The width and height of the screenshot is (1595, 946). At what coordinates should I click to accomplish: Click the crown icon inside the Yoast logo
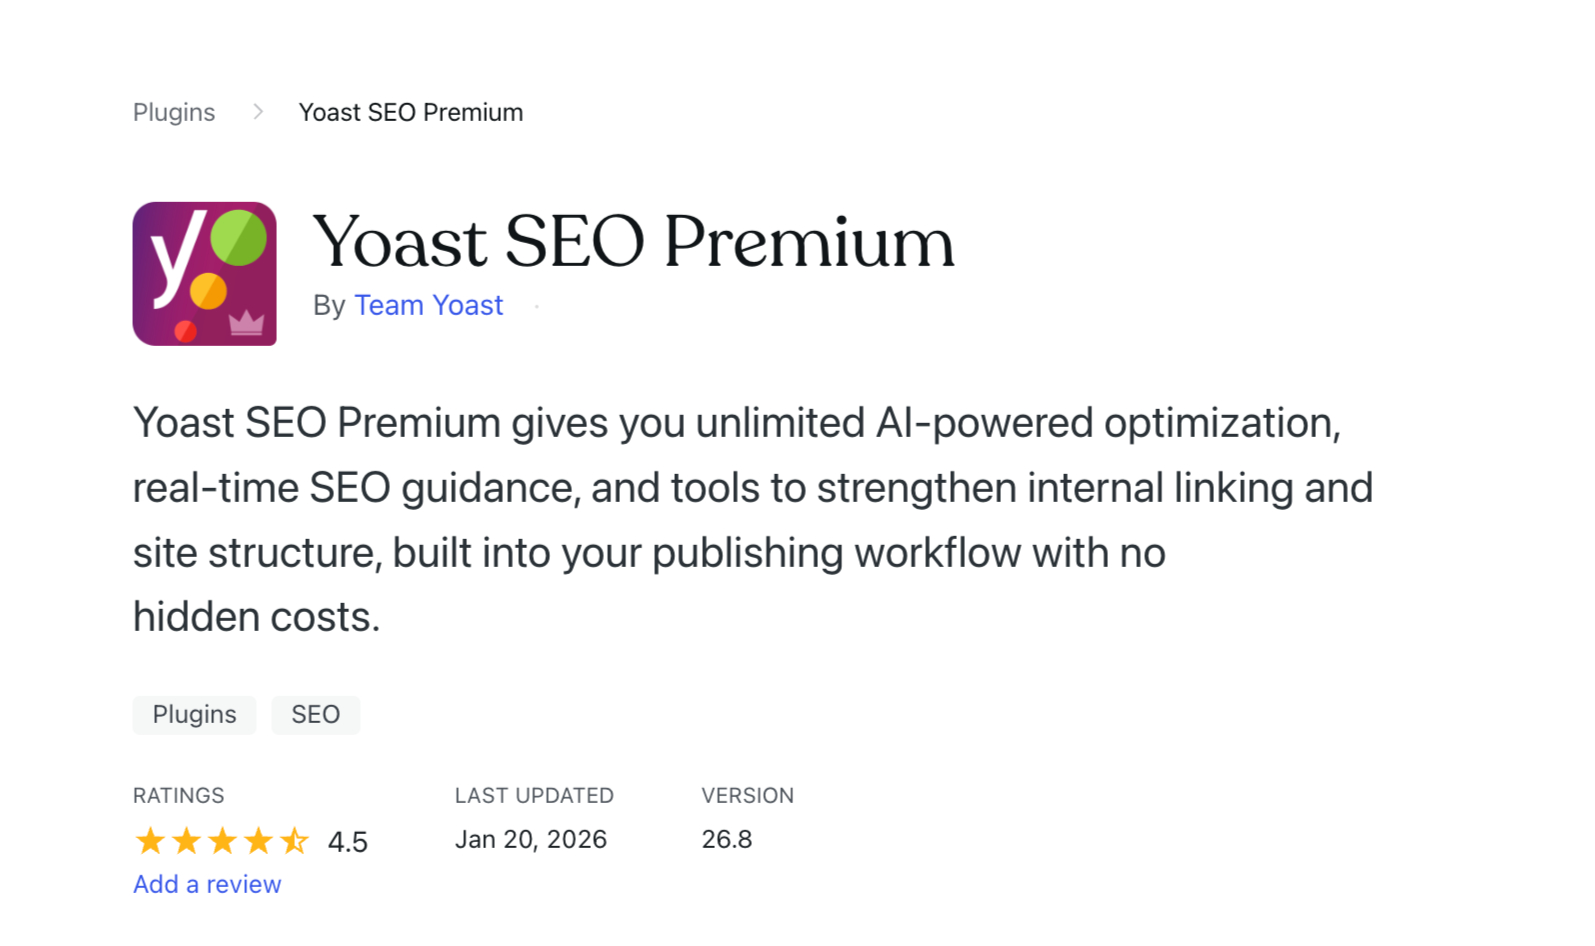246,322
